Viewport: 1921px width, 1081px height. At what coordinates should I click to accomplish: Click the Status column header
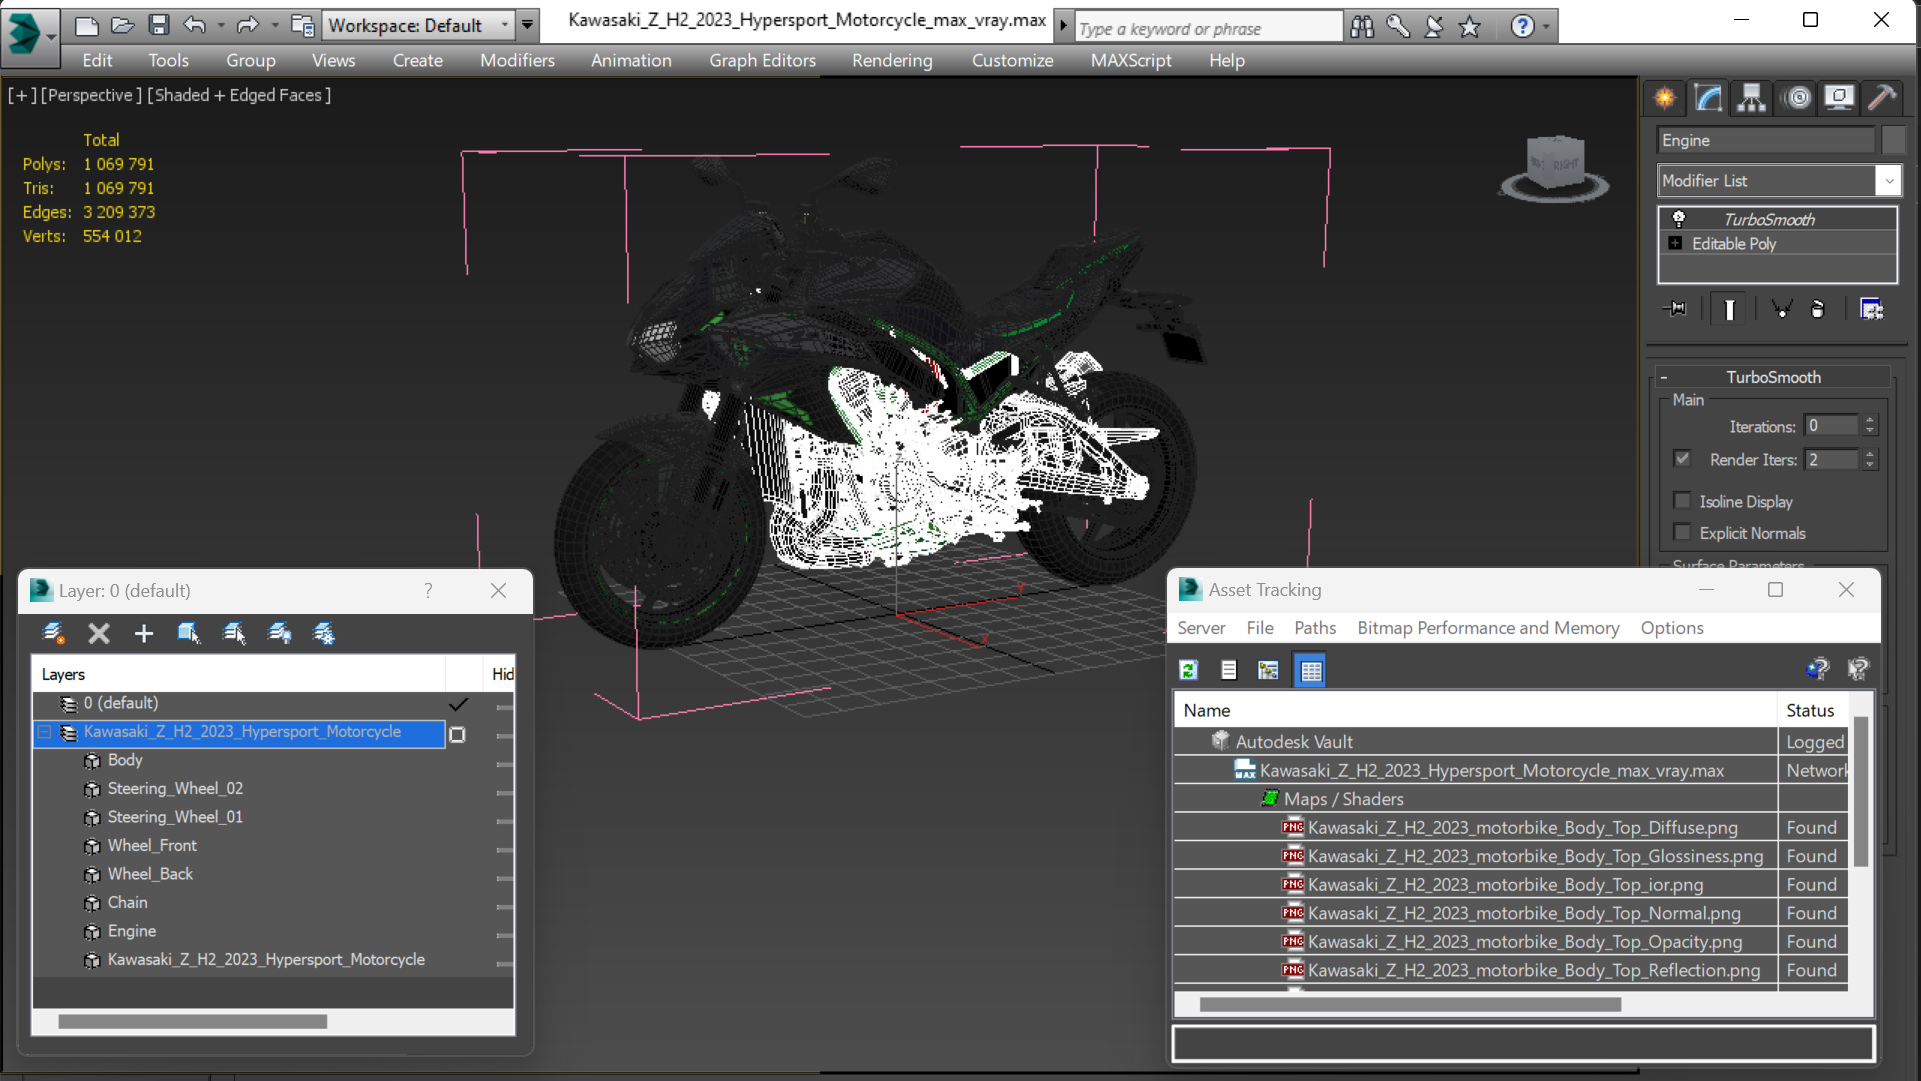(1814, 710)
